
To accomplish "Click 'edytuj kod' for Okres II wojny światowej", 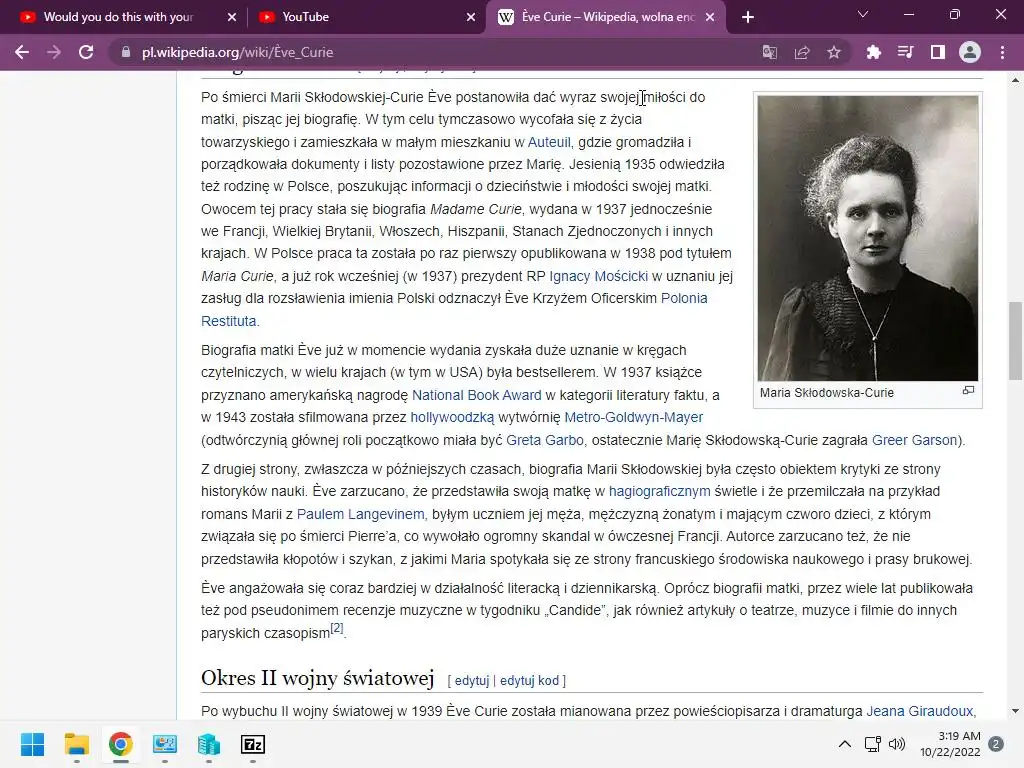I will pos(530,680).
